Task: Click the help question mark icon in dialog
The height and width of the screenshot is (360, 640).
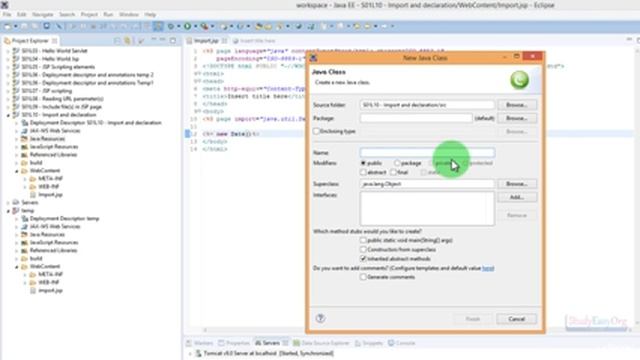Action: [320, 318]
